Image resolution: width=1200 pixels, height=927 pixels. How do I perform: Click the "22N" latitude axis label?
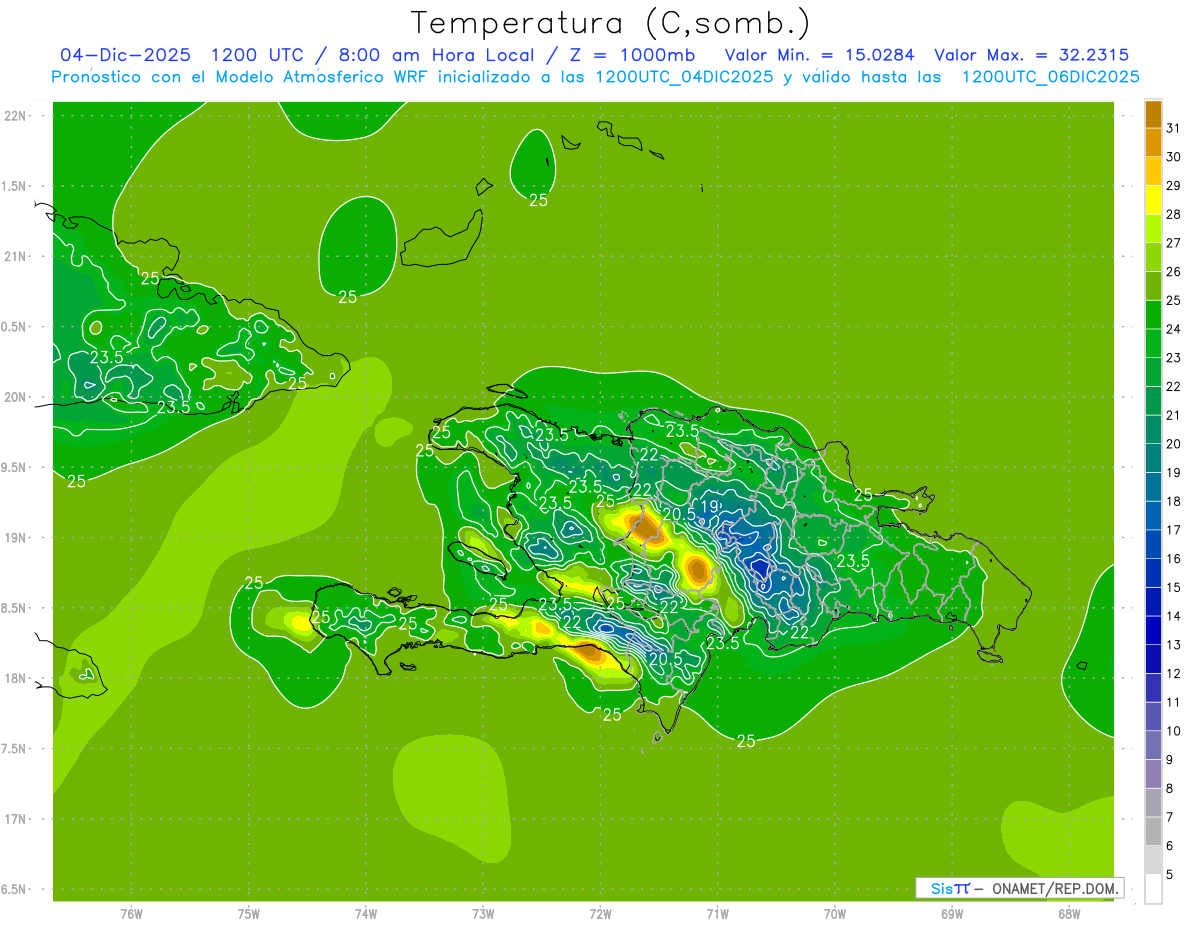pyautogui.click(x=15, y=116)
